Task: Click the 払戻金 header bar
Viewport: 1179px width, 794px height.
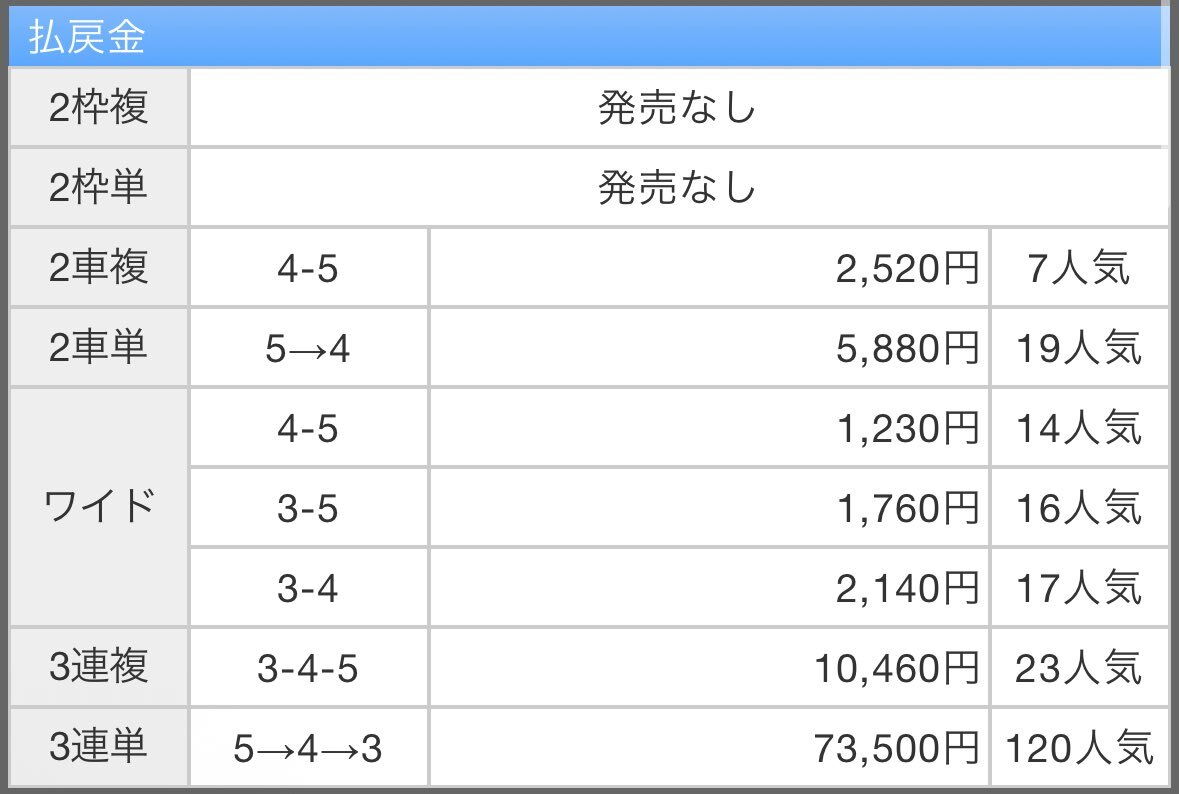Action: point(589,36)
